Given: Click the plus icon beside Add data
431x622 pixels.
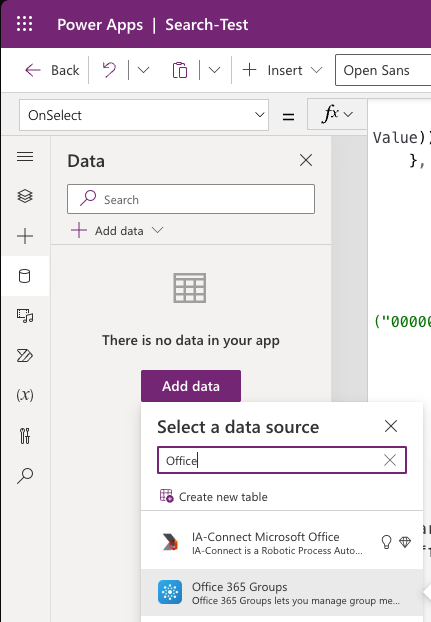Looking at the screenshot, I should click(x=79, y=230).
